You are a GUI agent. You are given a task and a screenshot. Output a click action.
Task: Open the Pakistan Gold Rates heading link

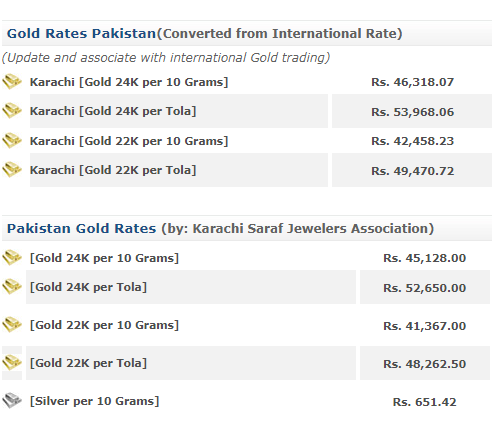pos(81,228)
